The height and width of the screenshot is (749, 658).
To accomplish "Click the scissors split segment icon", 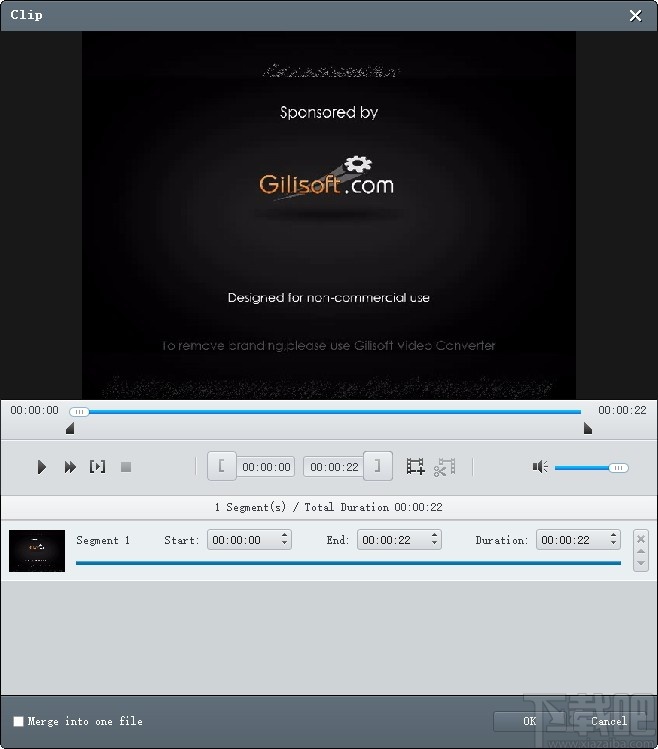I will click(x=444, y=467).
